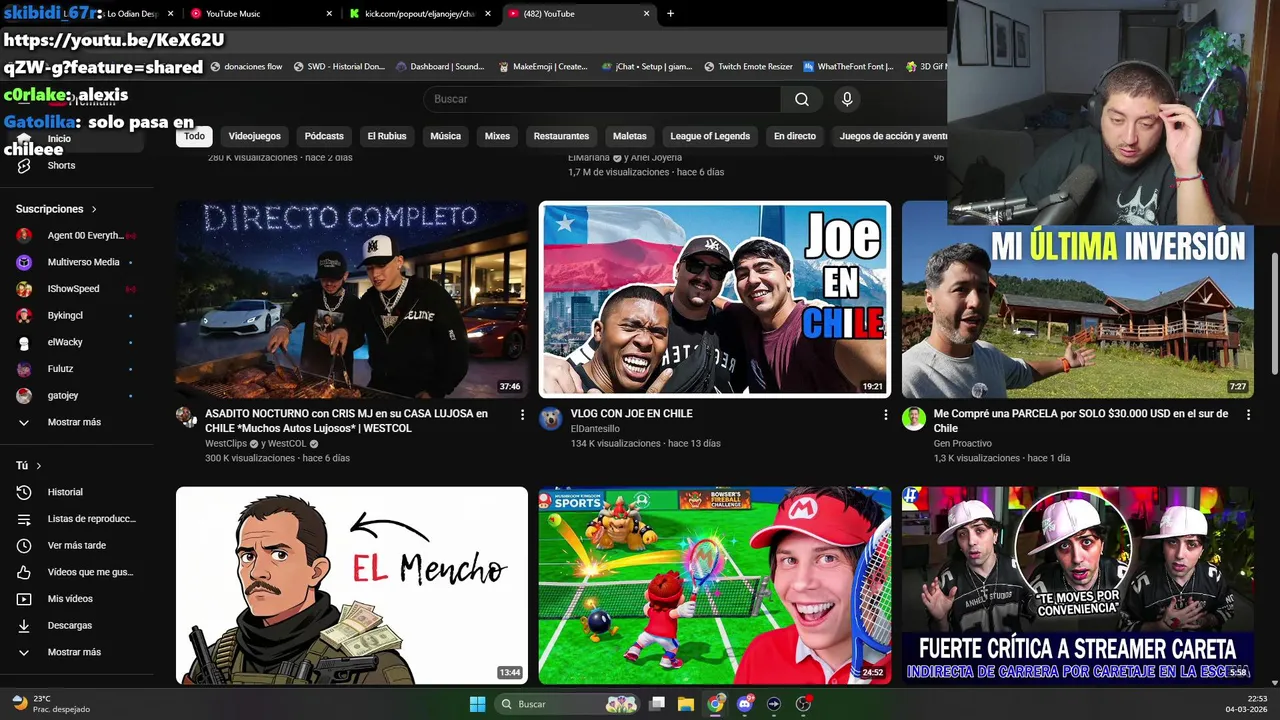Viewport: 1280px width, 720px height.
Task: Open options menu for PARCELA video
Action: tap(1248, 414)
